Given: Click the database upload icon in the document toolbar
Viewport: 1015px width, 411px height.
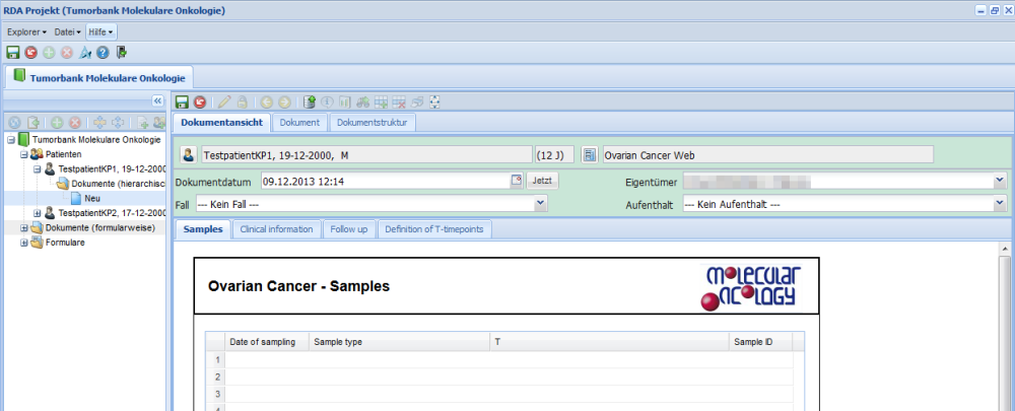Looking at the screenshot, I should [x=310, y=102].
